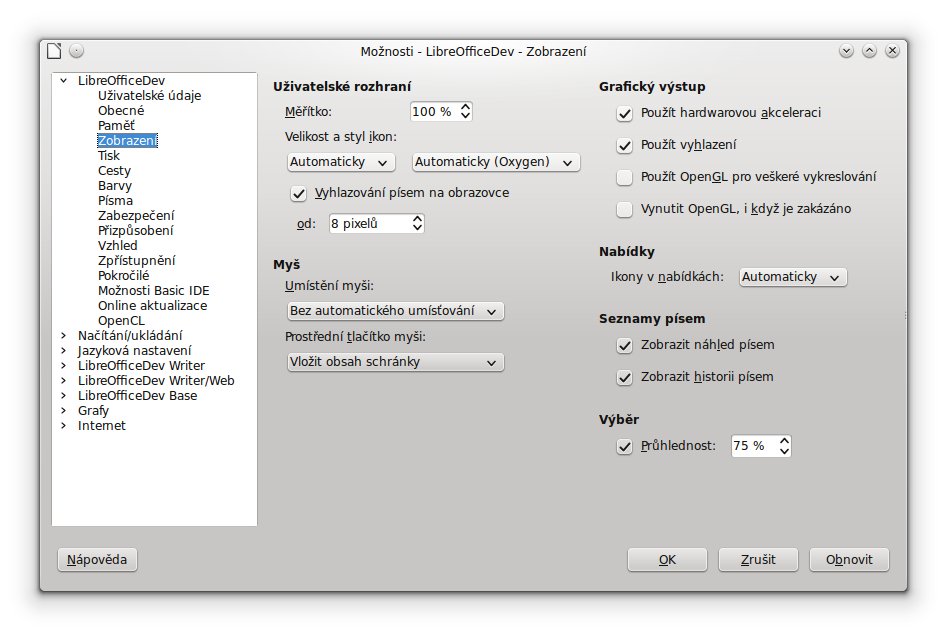
Task: Click the 8 pixelů spin field
Action: (377, 224)
